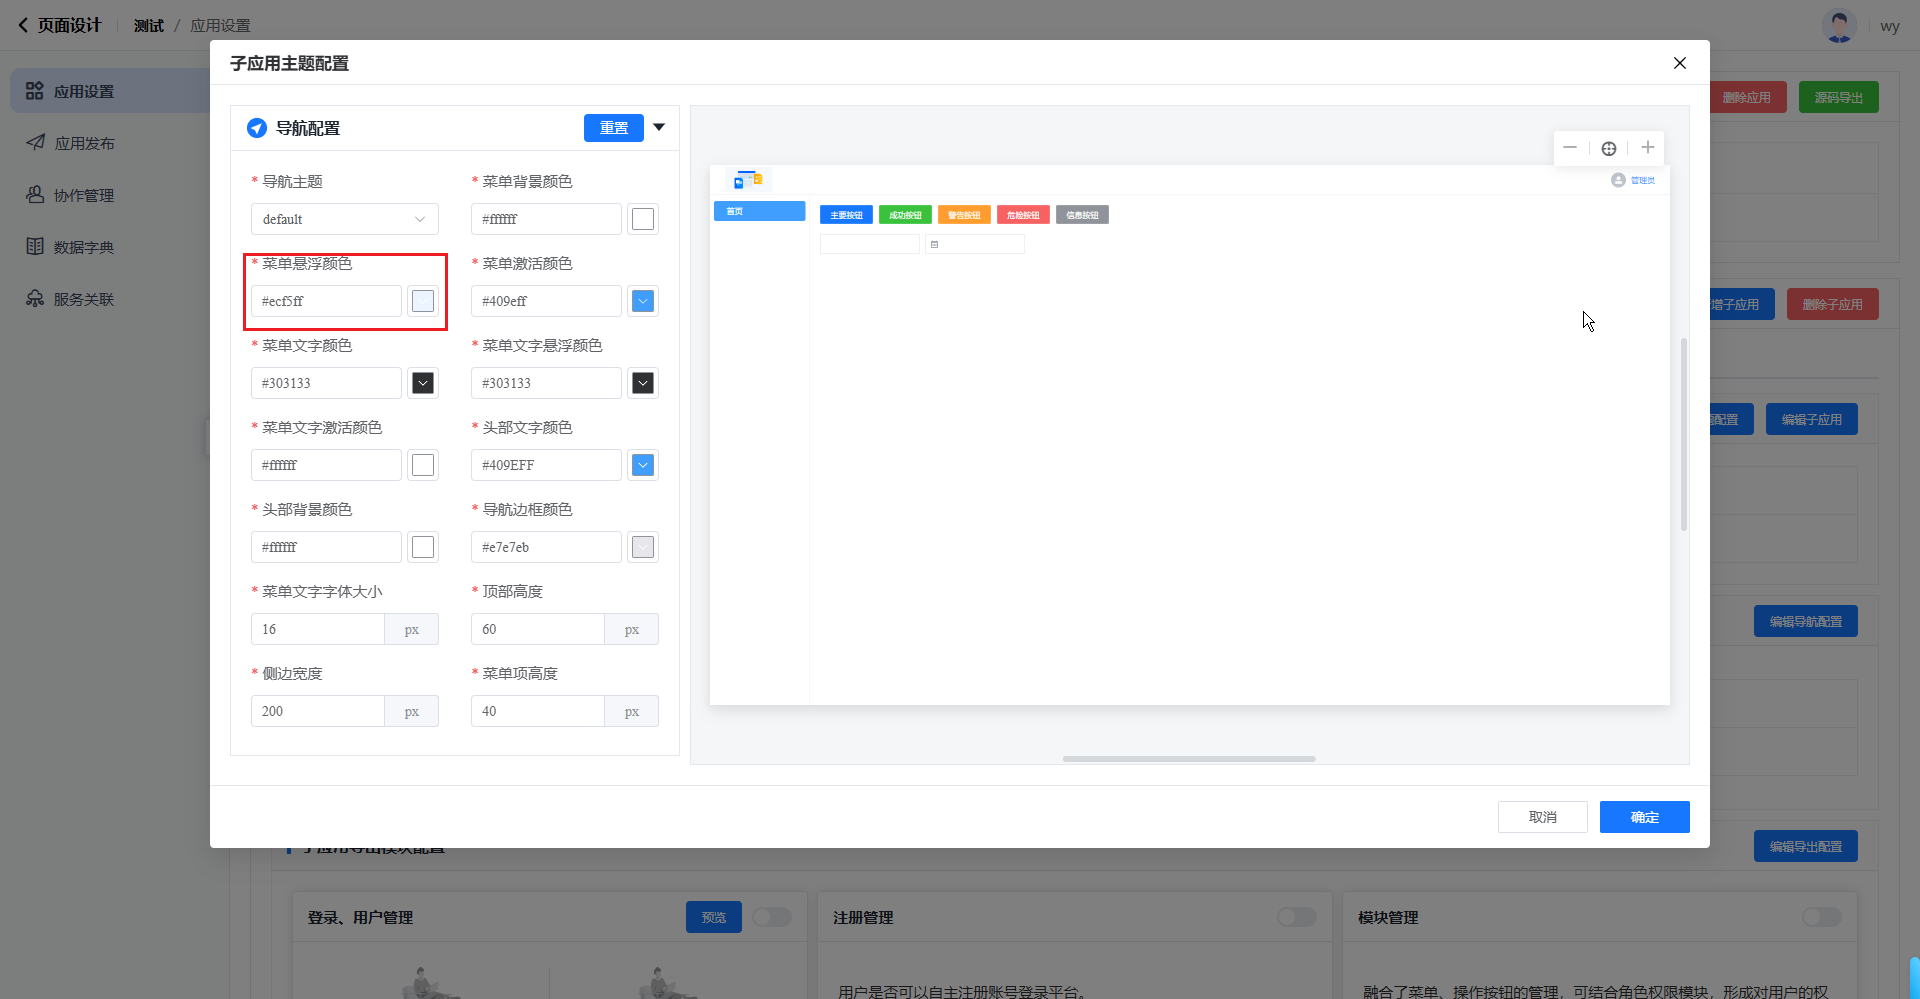Image resolution: width=1920 pixels, height=999 pixels.
Task: Click the 确定 confirm button
Action: pyautogui.click(x=1644, y=817)
